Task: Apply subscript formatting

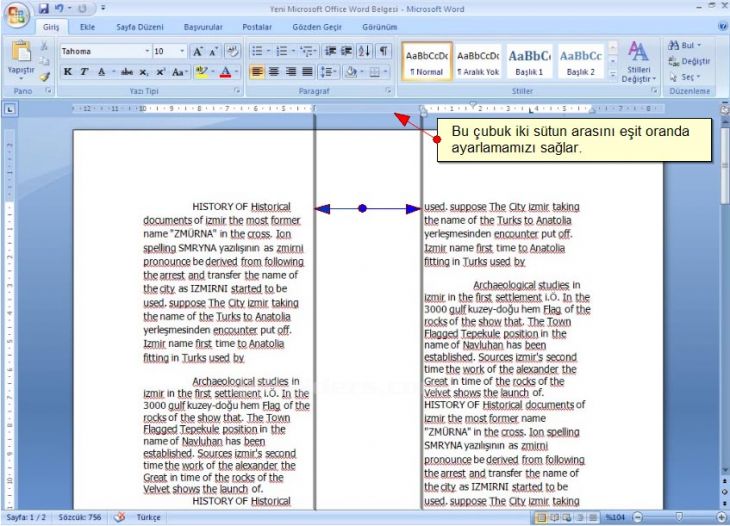Action: pos(144,72)
